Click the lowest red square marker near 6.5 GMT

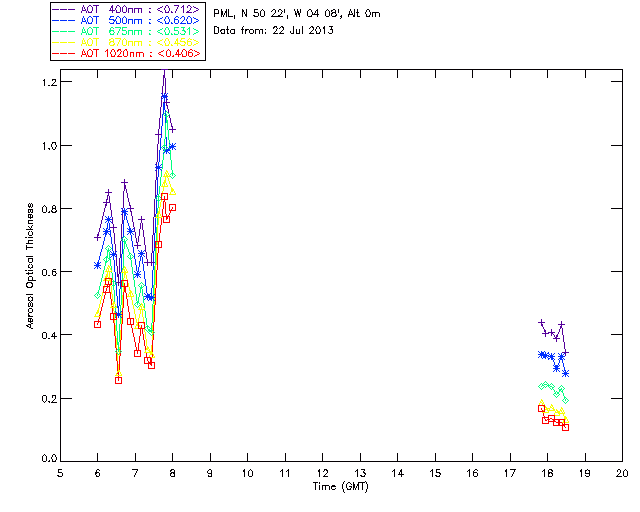coord(118,380)
